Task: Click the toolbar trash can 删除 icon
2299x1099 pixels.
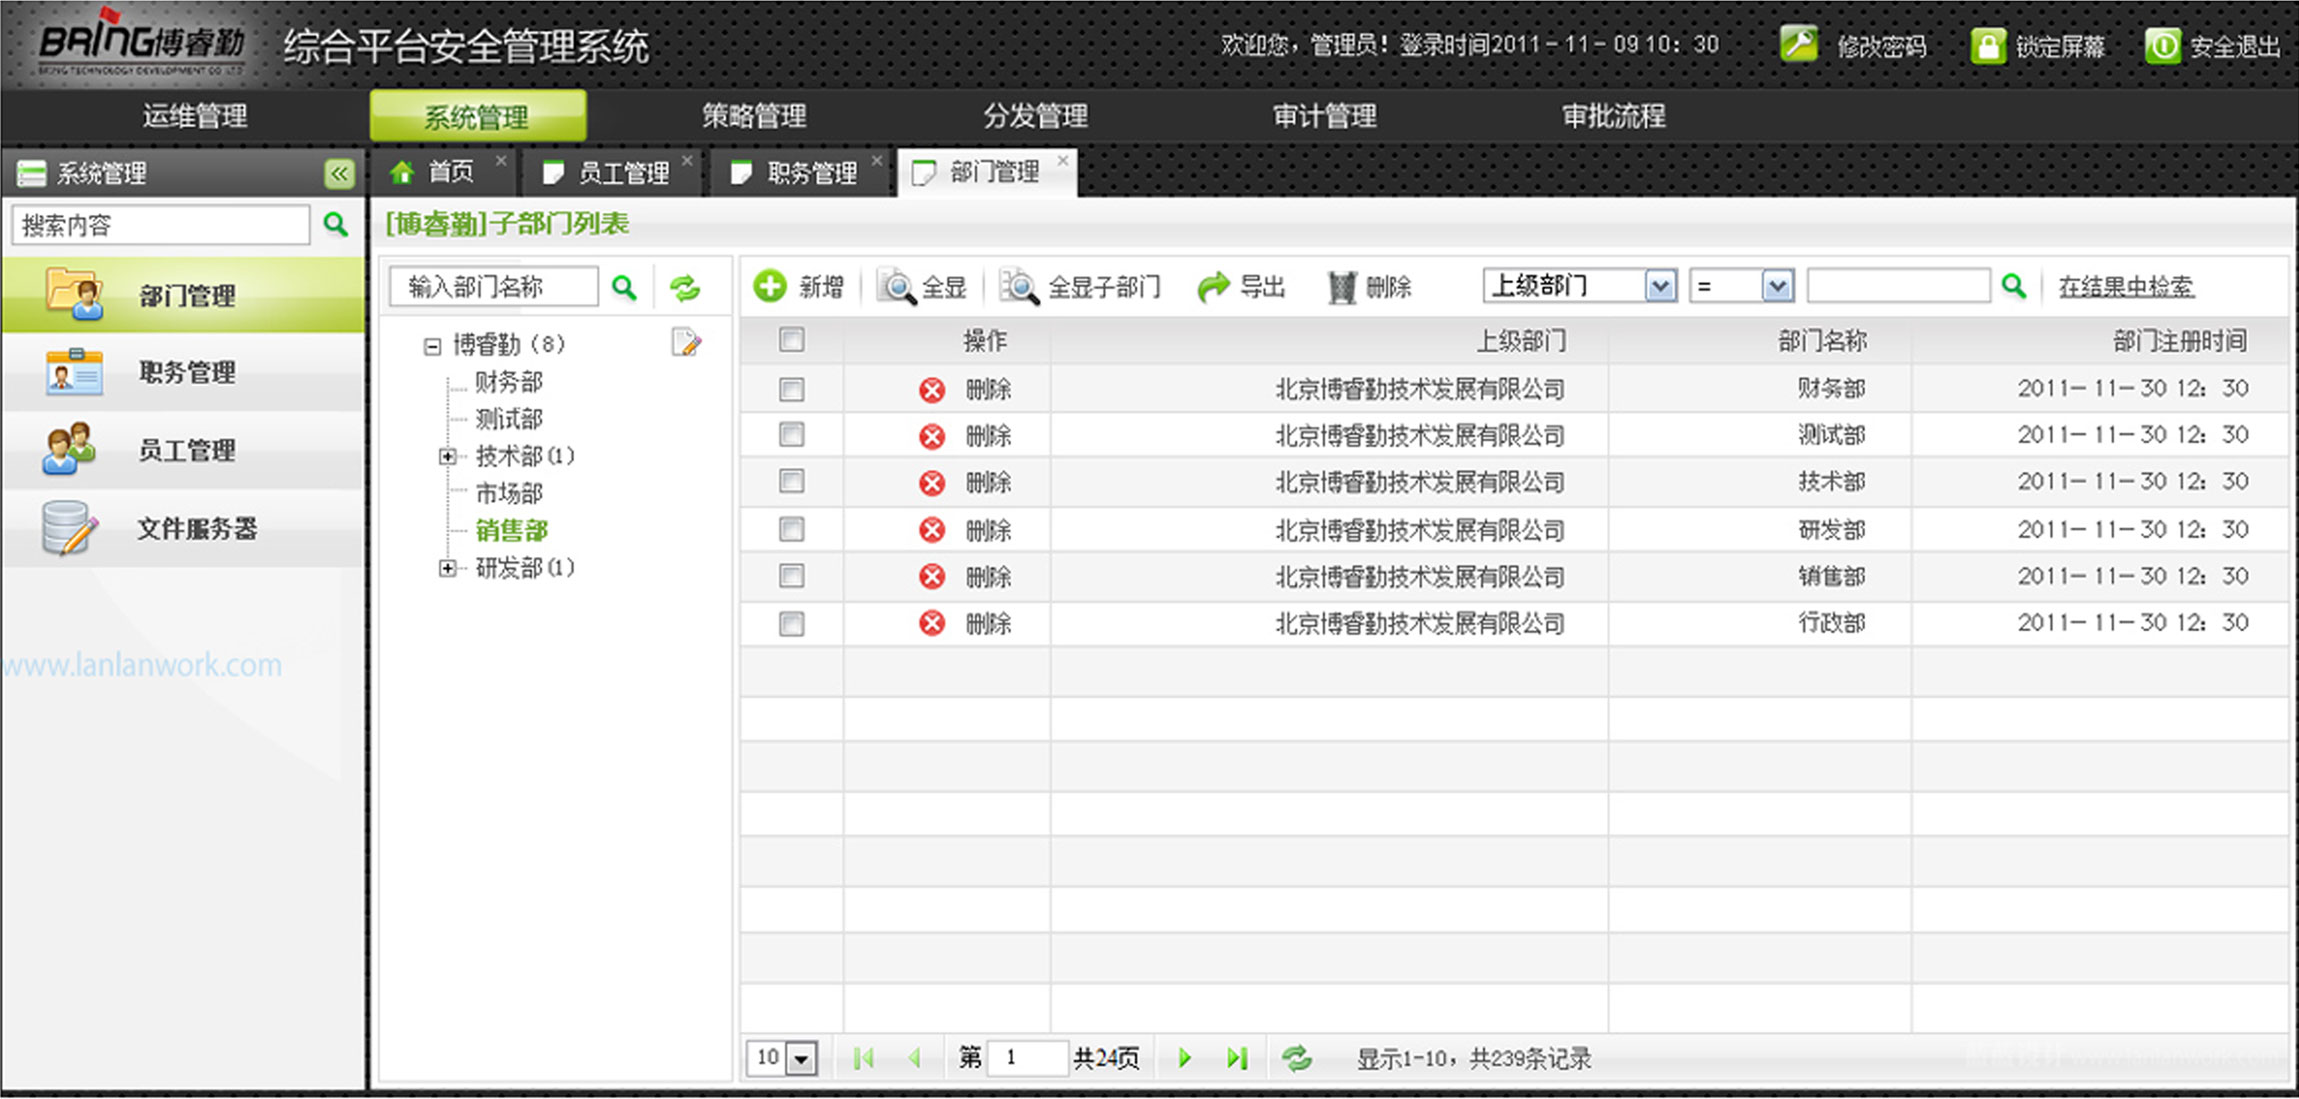Action: 1341,287
